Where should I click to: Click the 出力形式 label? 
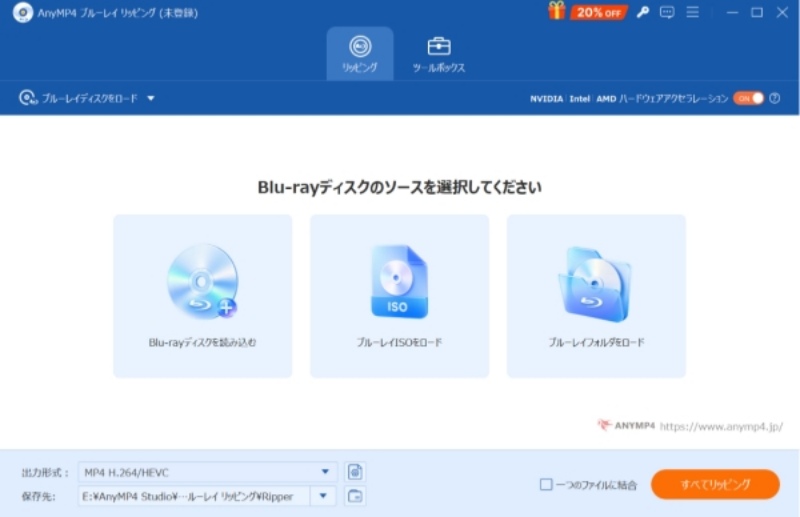point(45,473)
